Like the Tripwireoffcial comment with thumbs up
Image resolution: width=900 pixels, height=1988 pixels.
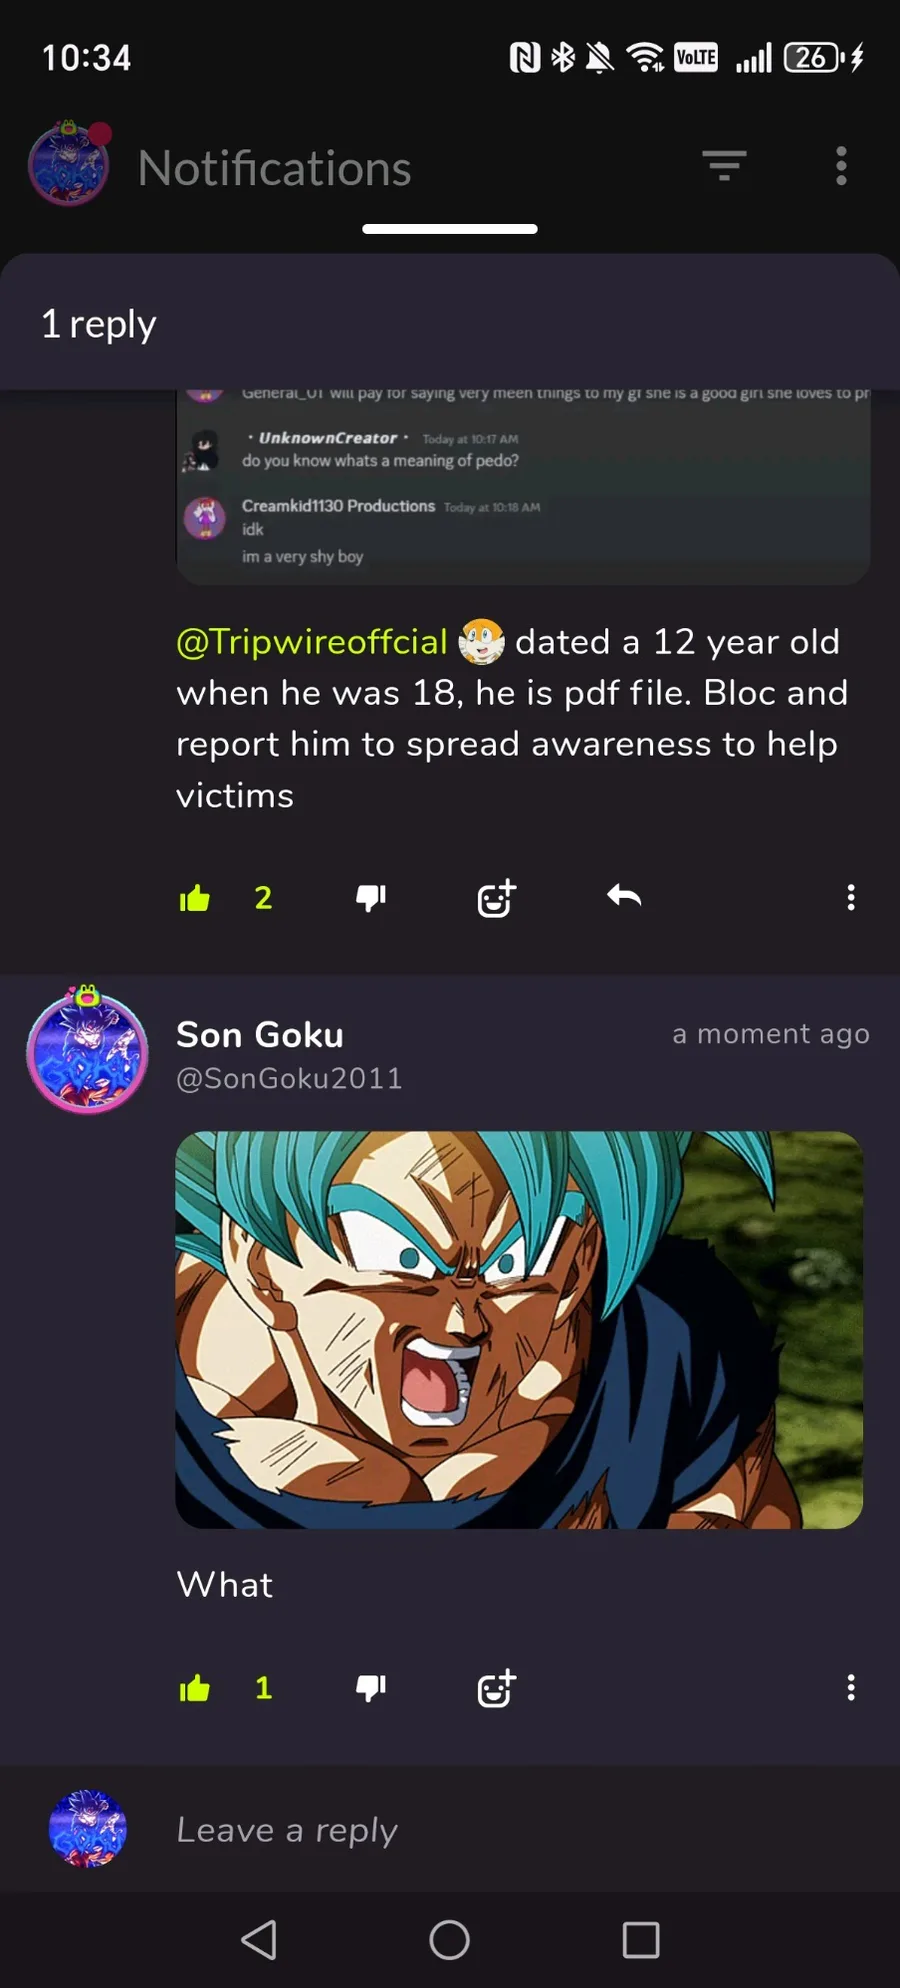point(195,898)
